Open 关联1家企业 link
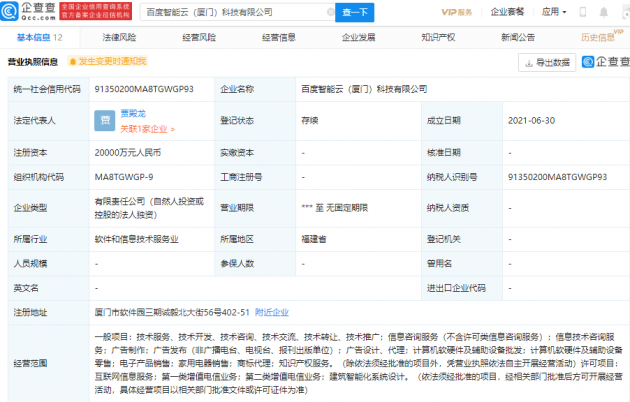The width and height of the screenshot is (630, 402). pos(147,129)
